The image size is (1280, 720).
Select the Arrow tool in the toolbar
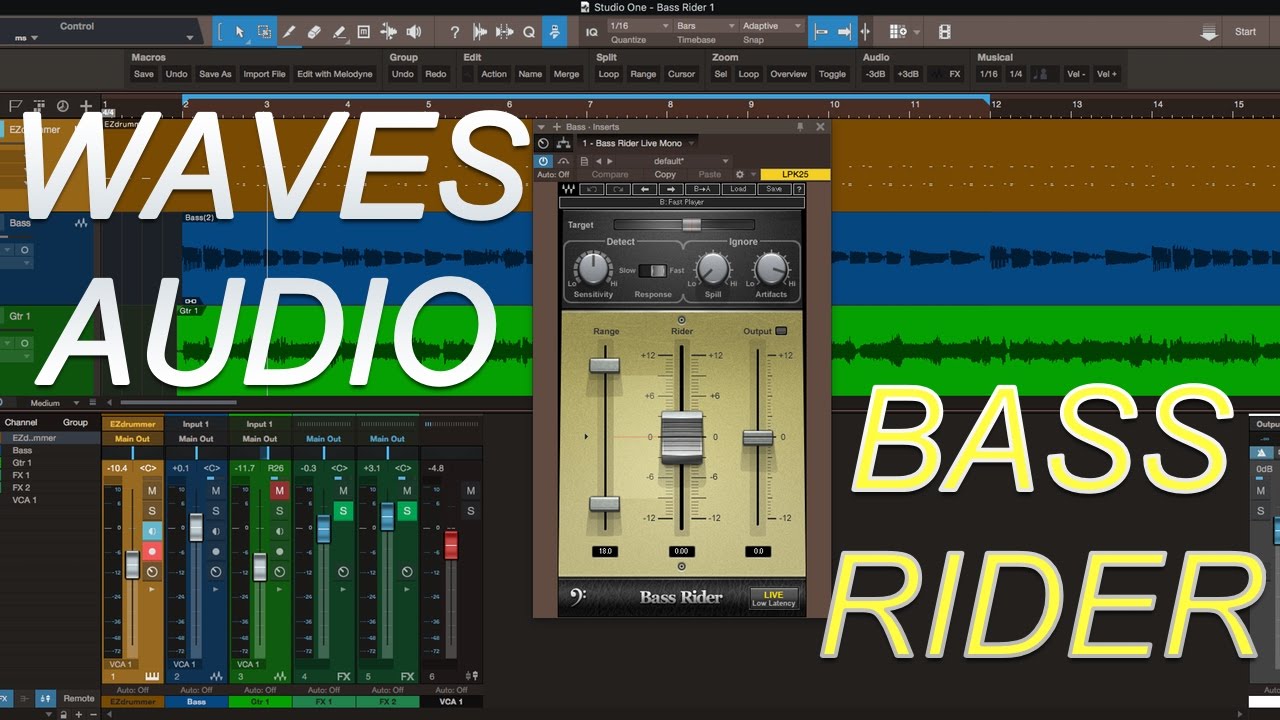click(x=240, y=32)
